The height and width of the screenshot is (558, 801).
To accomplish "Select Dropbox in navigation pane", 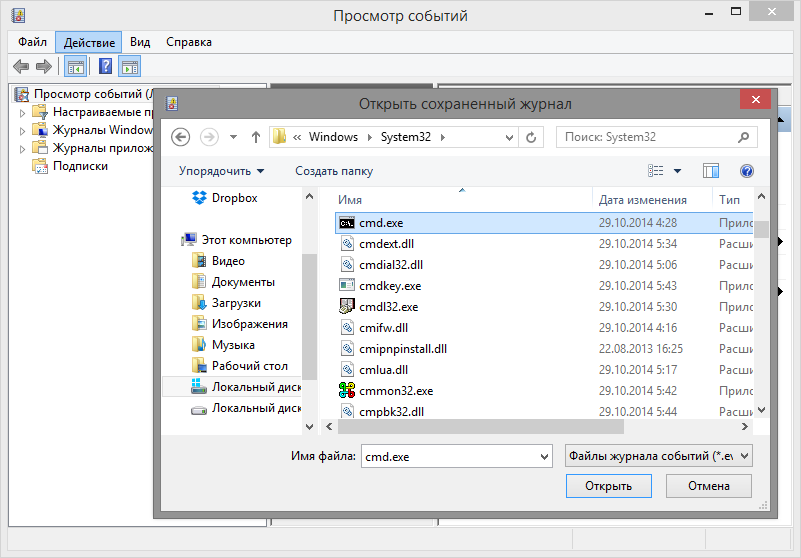I will coord(224,198).
